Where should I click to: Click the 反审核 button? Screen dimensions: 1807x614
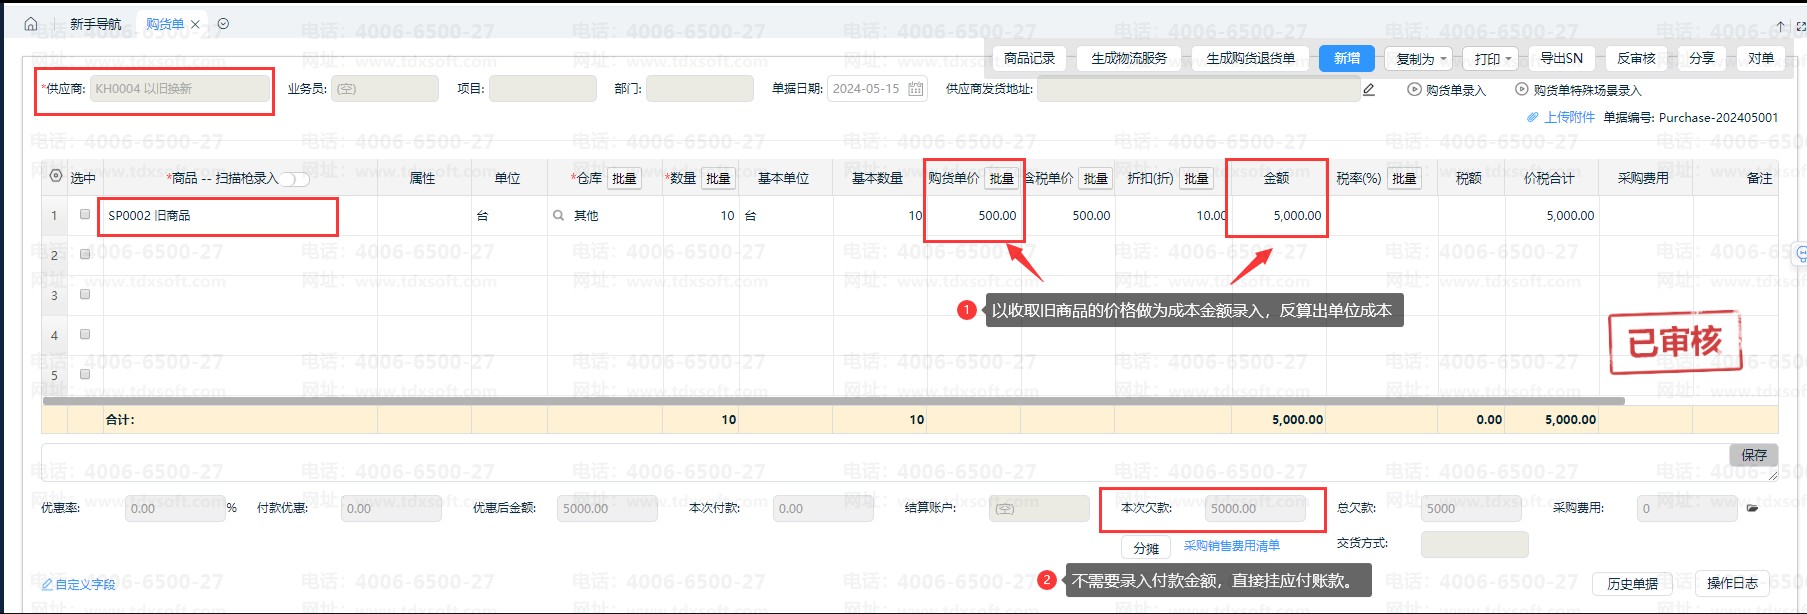tap(1636, 58)
